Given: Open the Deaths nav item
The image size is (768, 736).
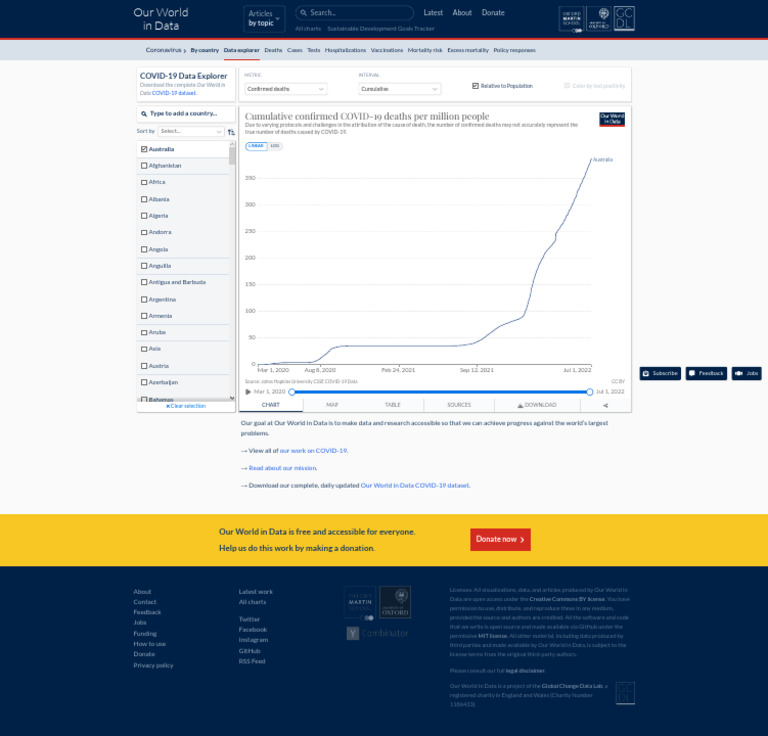Looking at the screenshot, I should click(x=273, y=50).
